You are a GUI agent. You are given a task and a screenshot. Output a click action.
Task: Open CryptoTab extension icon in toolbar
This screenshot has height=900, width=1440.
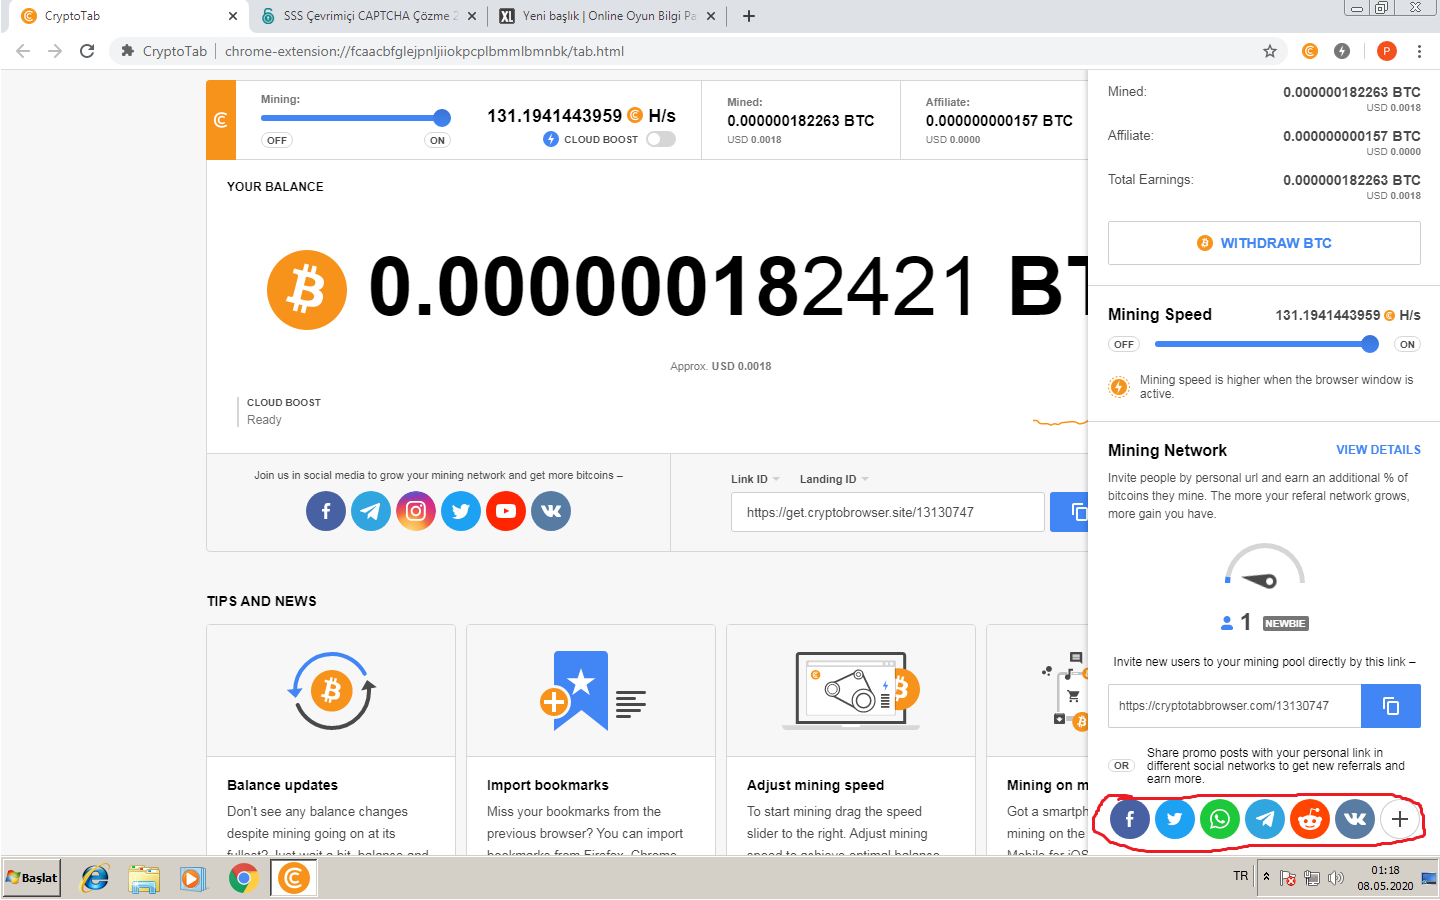pyautogui.click(x=1310, y=51)
